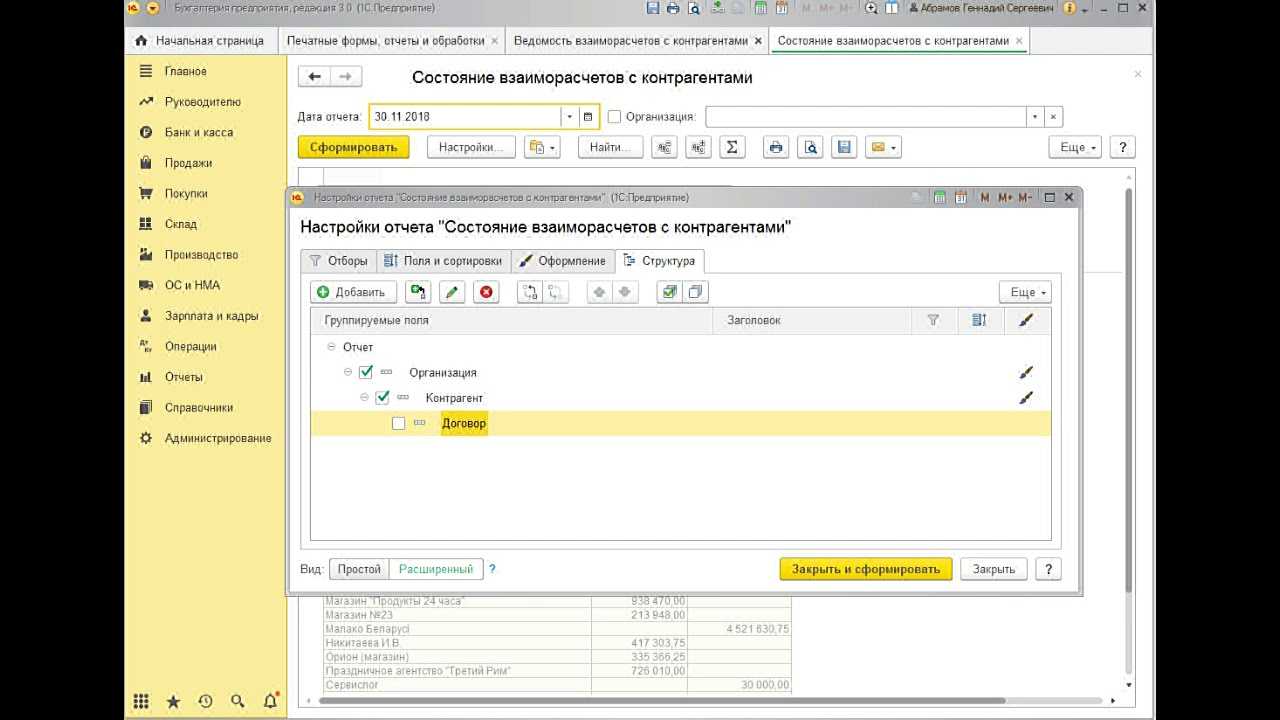Select the Расширенный view mode
Viewport: 1280px width, 720px height.
(x=436, y=569)
